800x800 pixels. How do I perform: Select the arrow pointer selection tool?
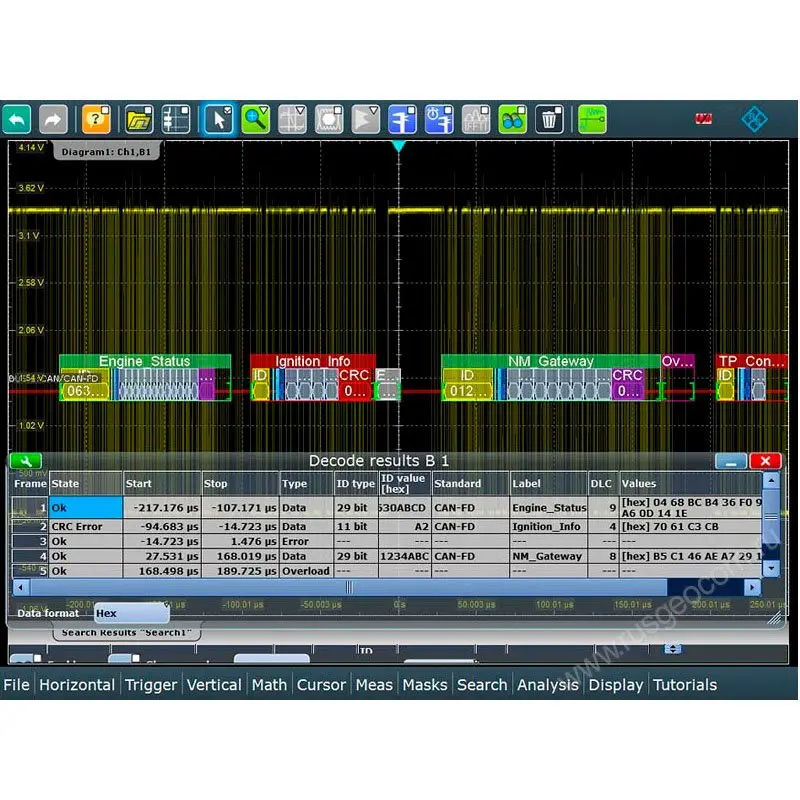coord(218,119)
